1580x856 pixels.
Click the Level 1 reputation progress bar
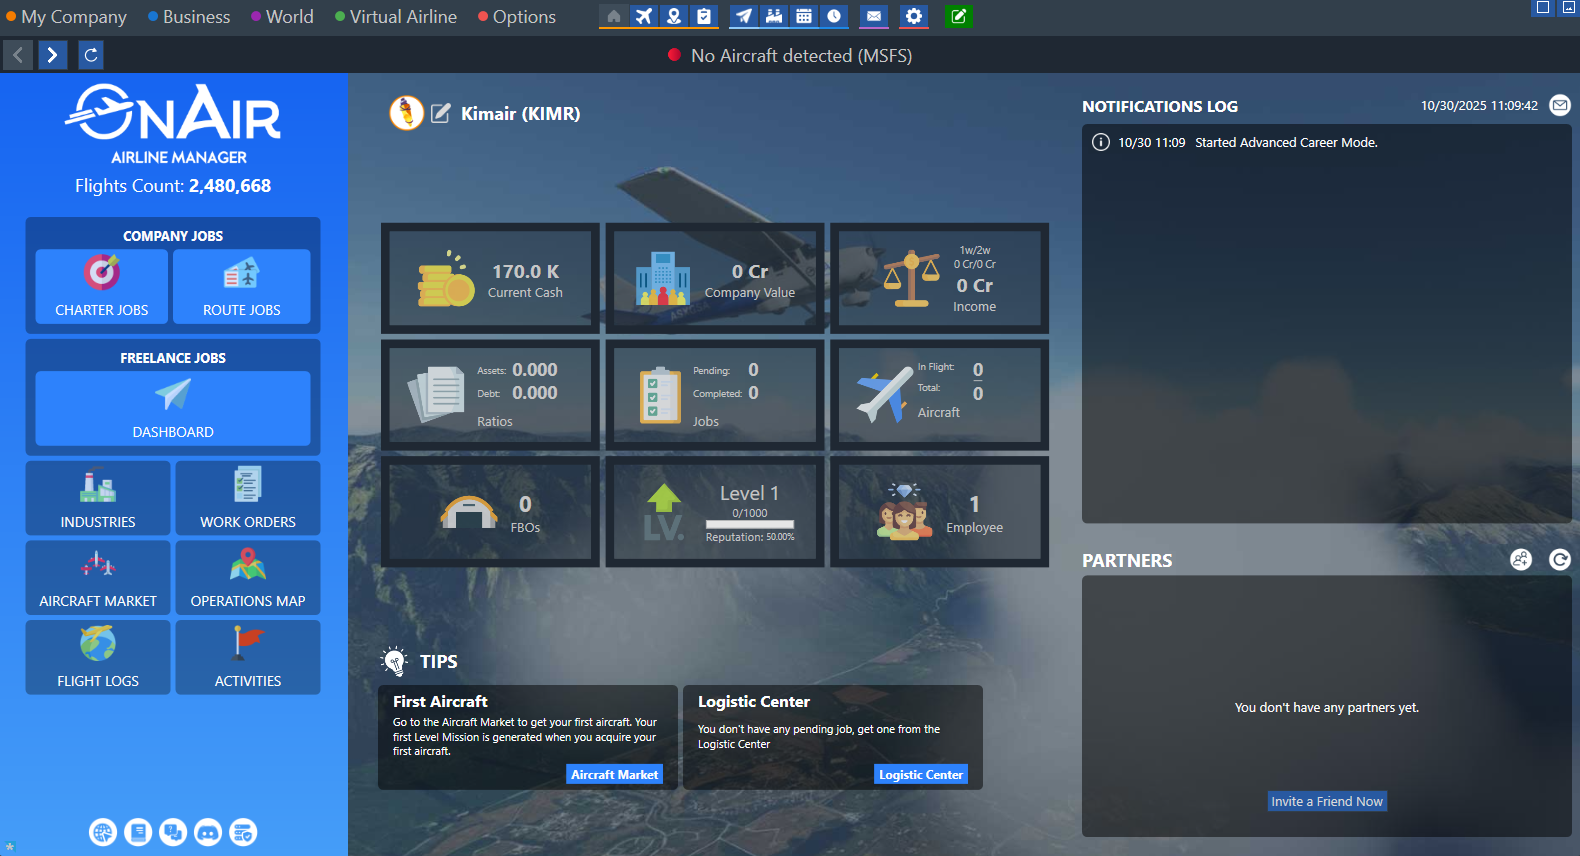point(749,524)
